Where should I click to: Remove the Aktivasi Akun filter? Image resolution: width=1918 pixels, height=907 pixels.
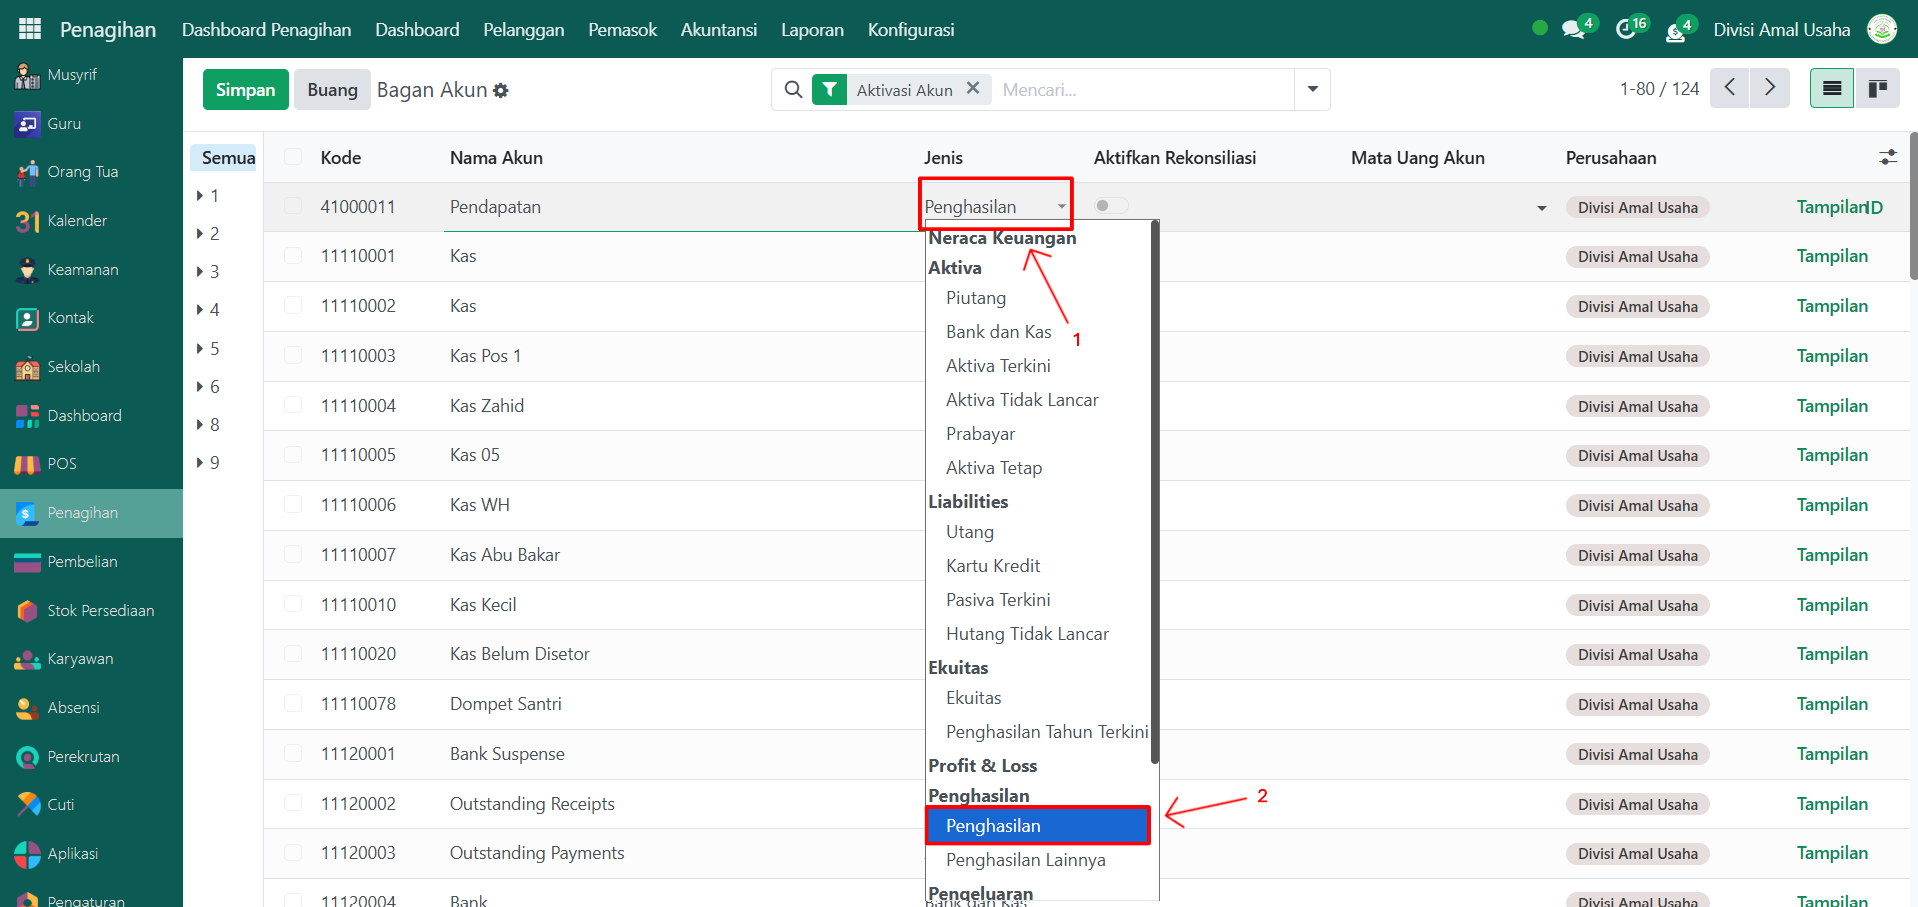(972, 89)
